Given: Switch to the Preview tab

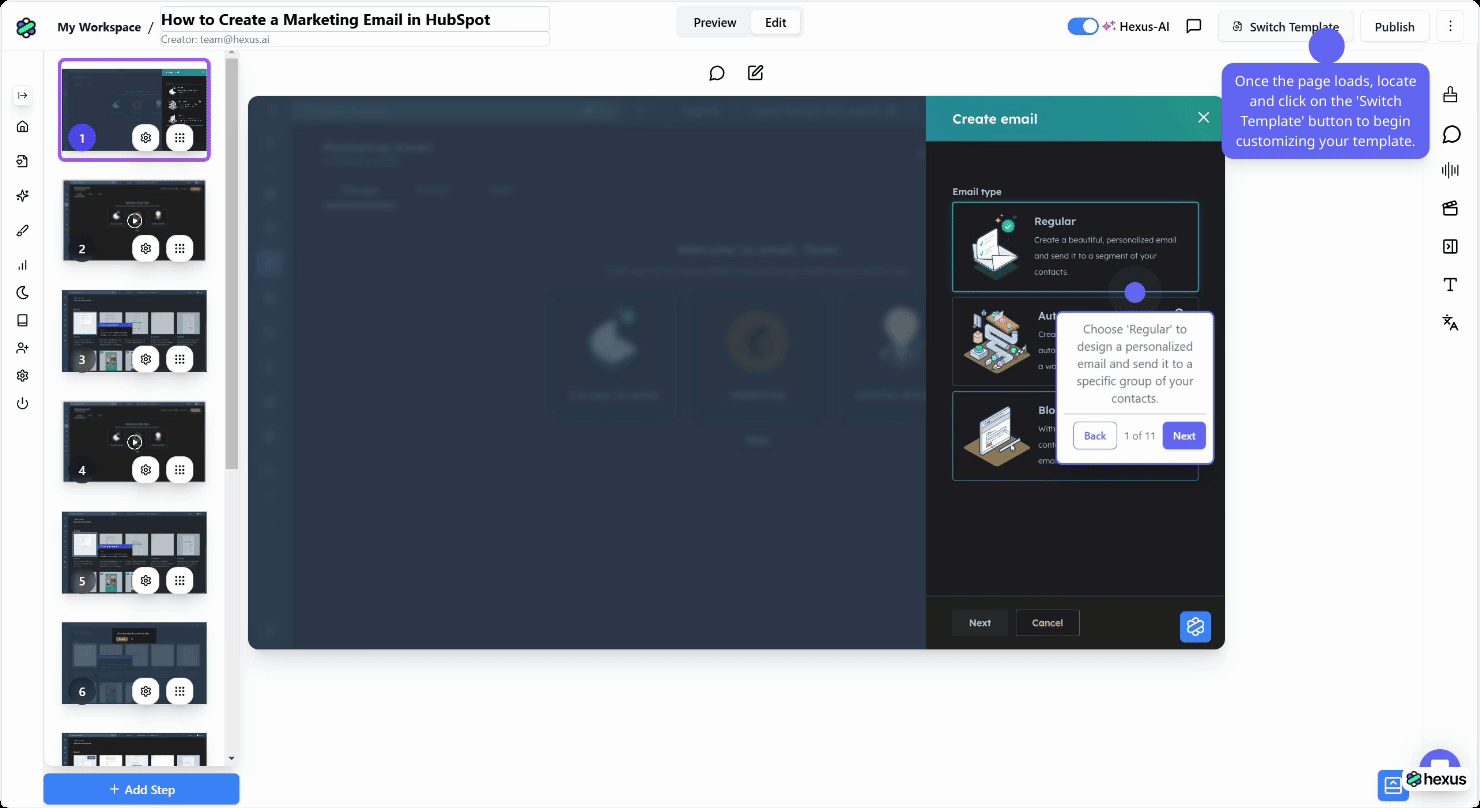Looking at the screenshot, I should (x=715, y=23).
